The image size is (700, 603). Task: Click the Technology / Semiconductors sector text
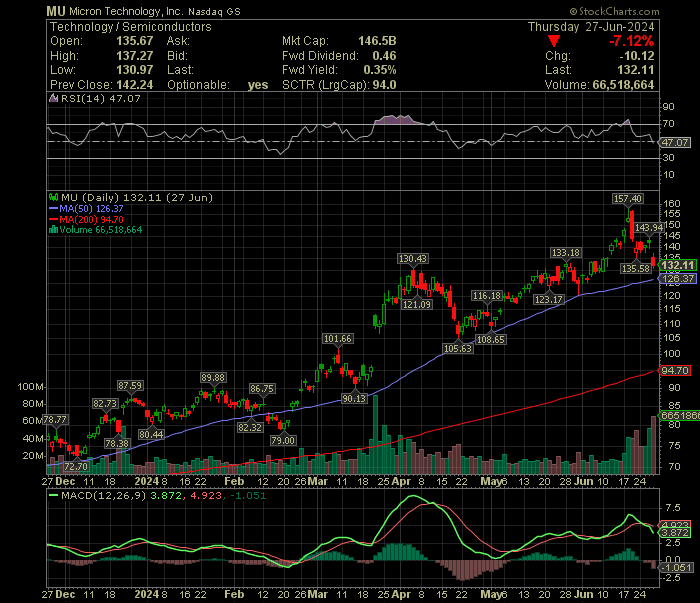pyautogui.click(x=130, y=27)
